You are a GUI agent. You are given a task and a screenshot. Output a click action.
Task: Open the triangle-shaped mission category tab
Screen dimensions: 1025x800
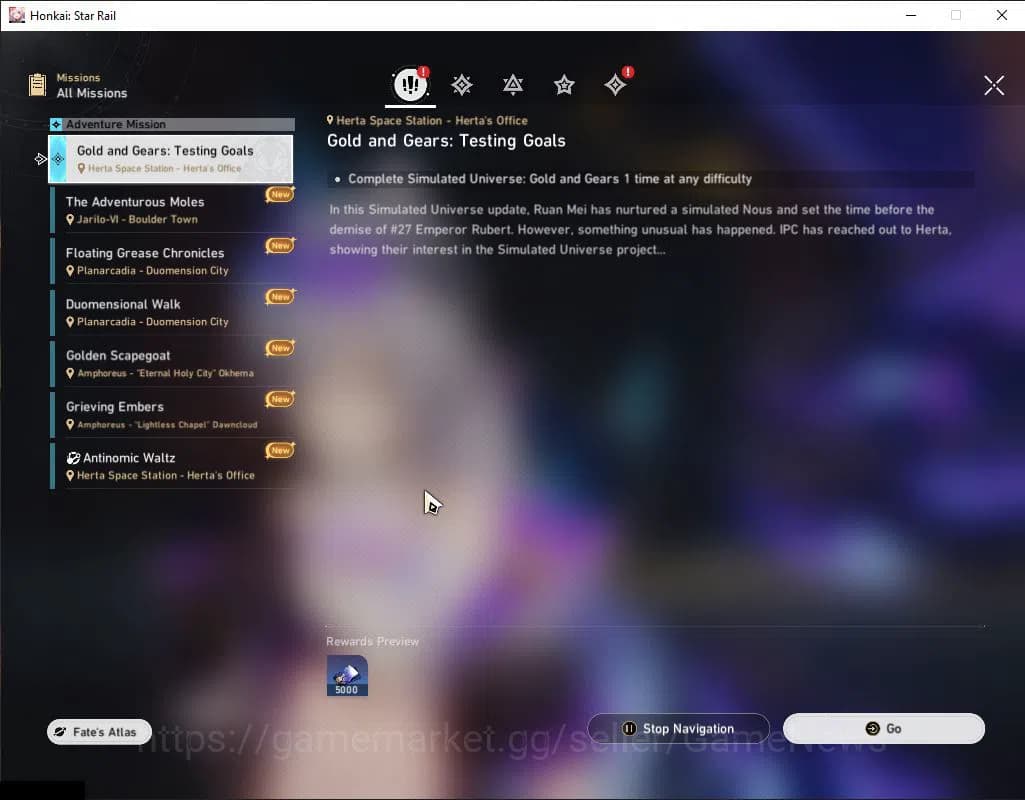tap(513, 85)
